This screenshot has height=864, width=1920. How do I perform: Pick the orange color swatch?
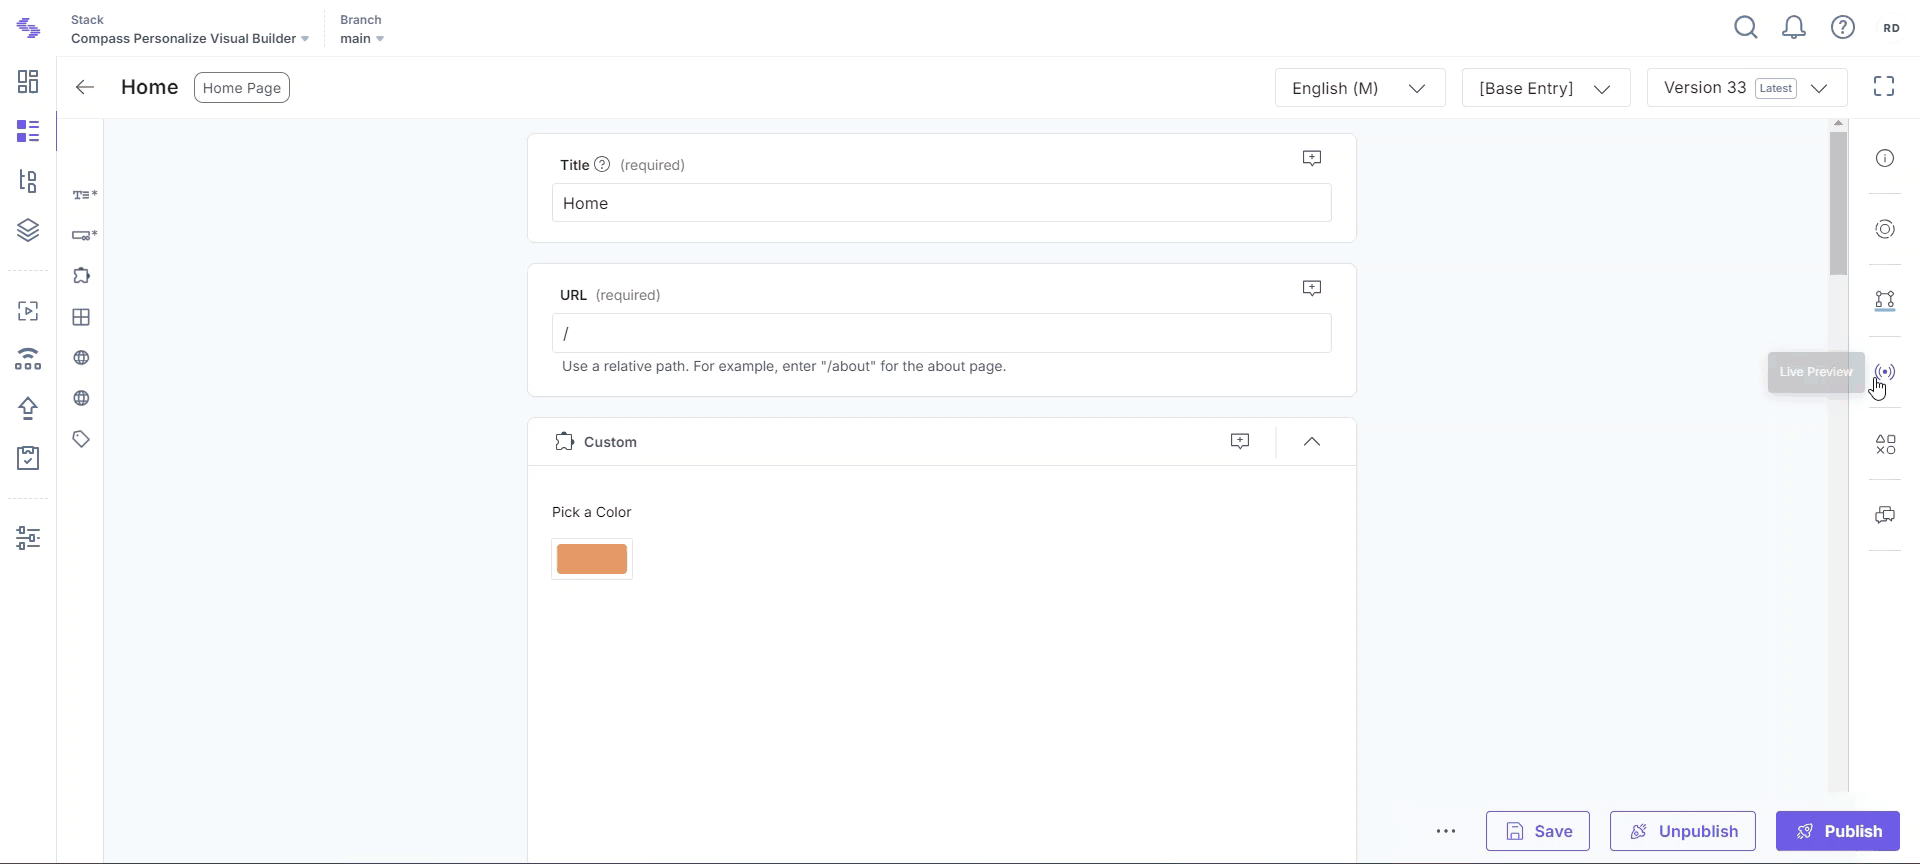(592, 559)
